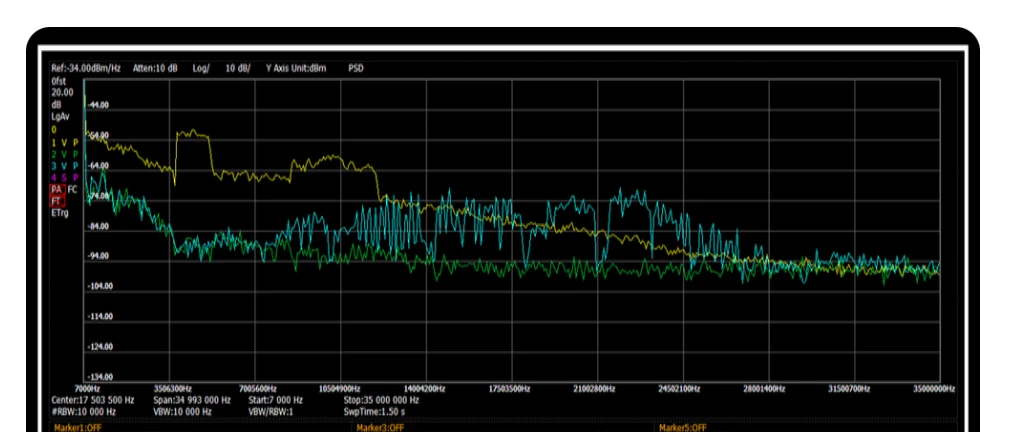
Task: Select the green trace 2 indicator
Action: click(x=64, y=154)
